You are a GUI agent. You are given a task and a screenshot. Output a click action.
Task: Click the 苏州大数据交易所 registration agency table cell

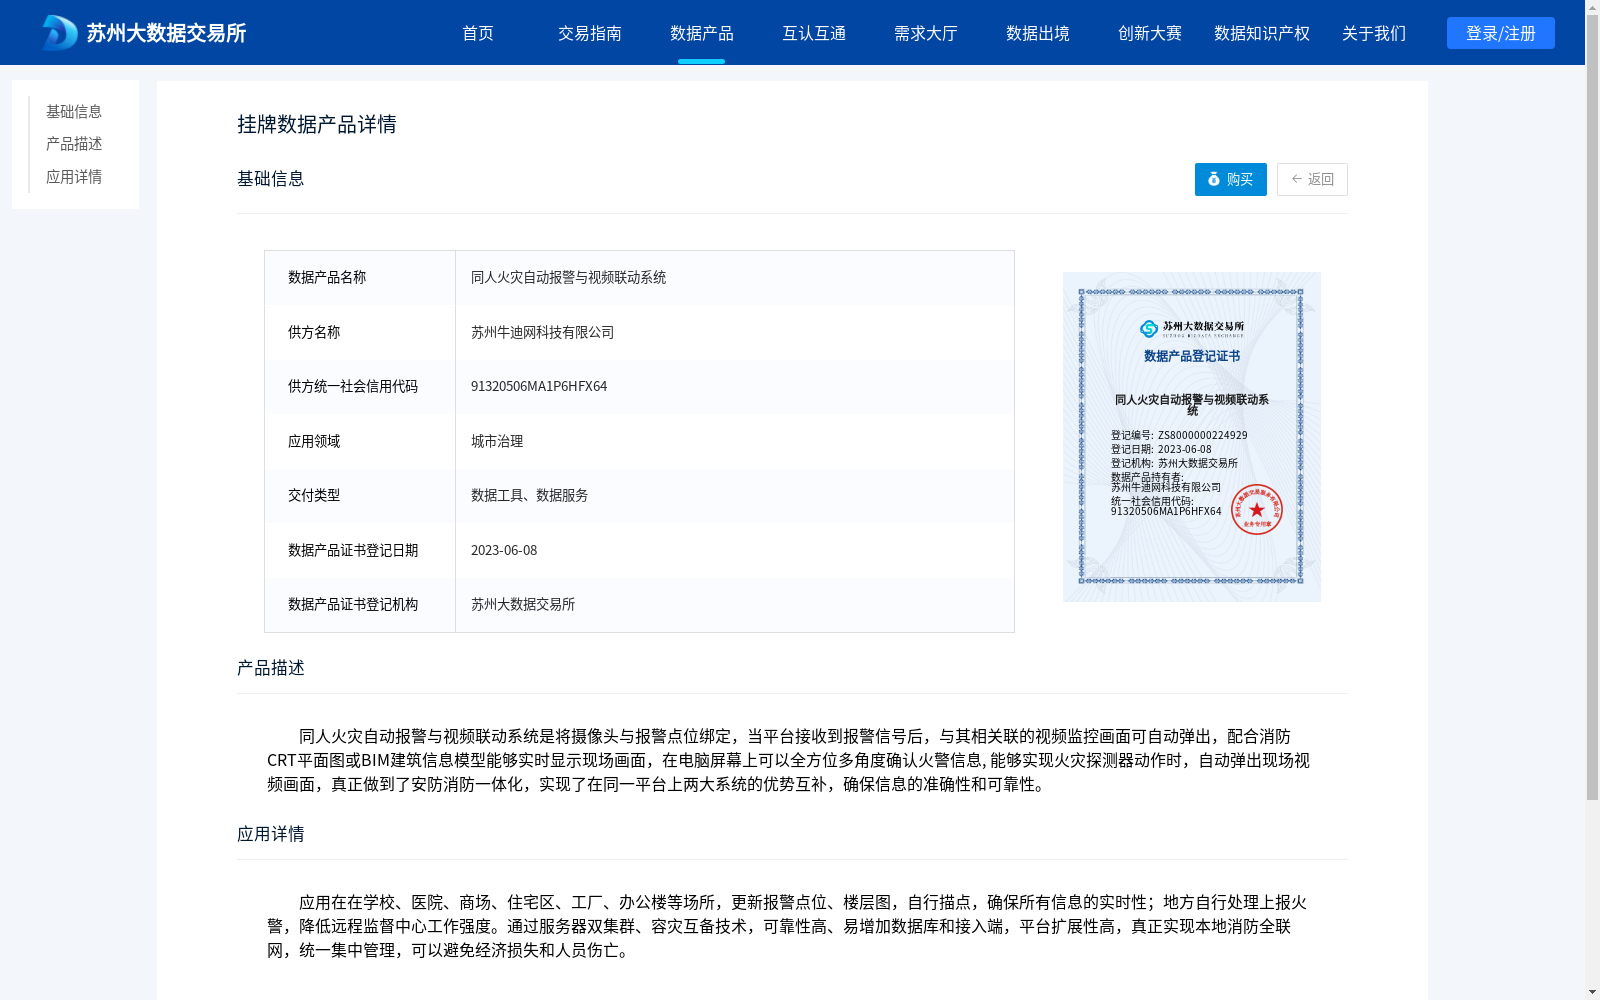coord(735,604)
